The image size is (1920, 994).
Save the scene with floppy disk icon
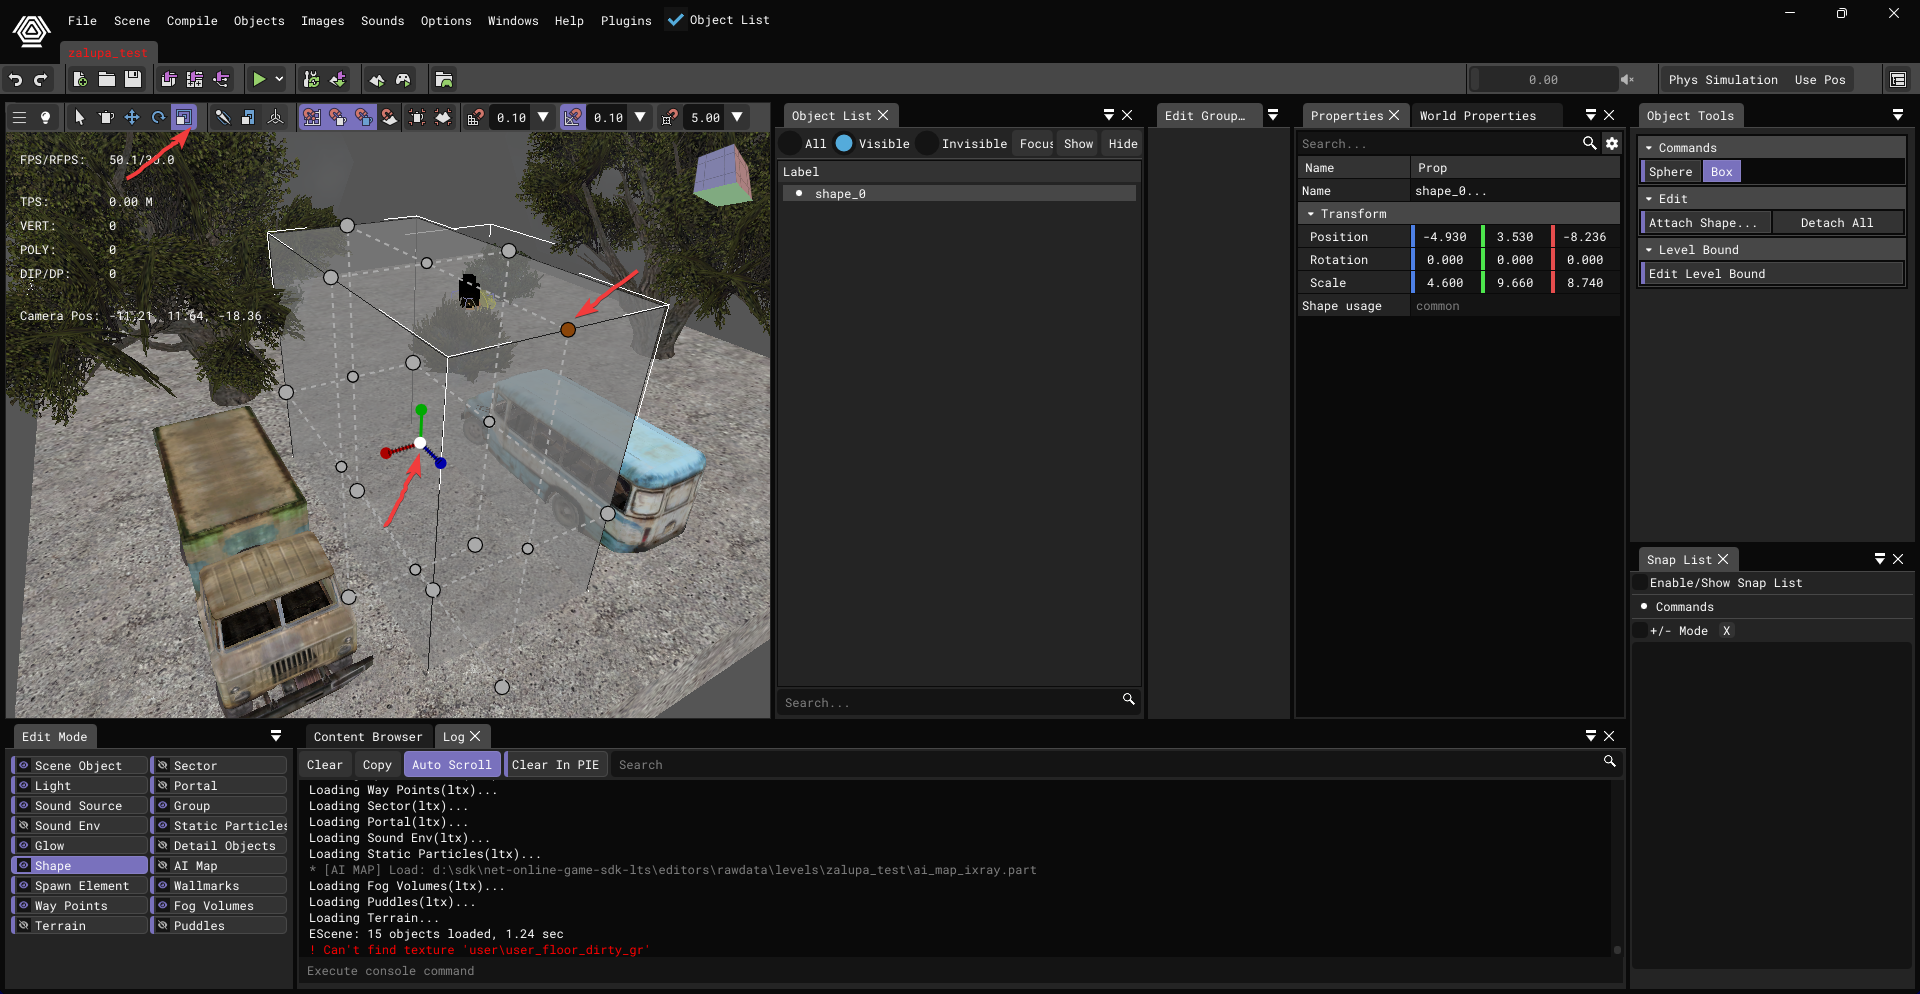133,79
